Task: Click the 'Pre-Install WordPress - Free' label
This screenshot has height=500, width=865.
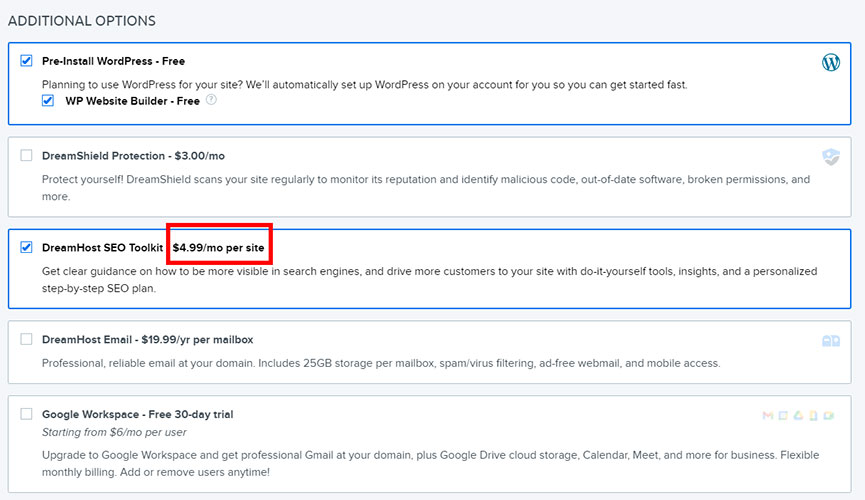Action: point(113,61)
